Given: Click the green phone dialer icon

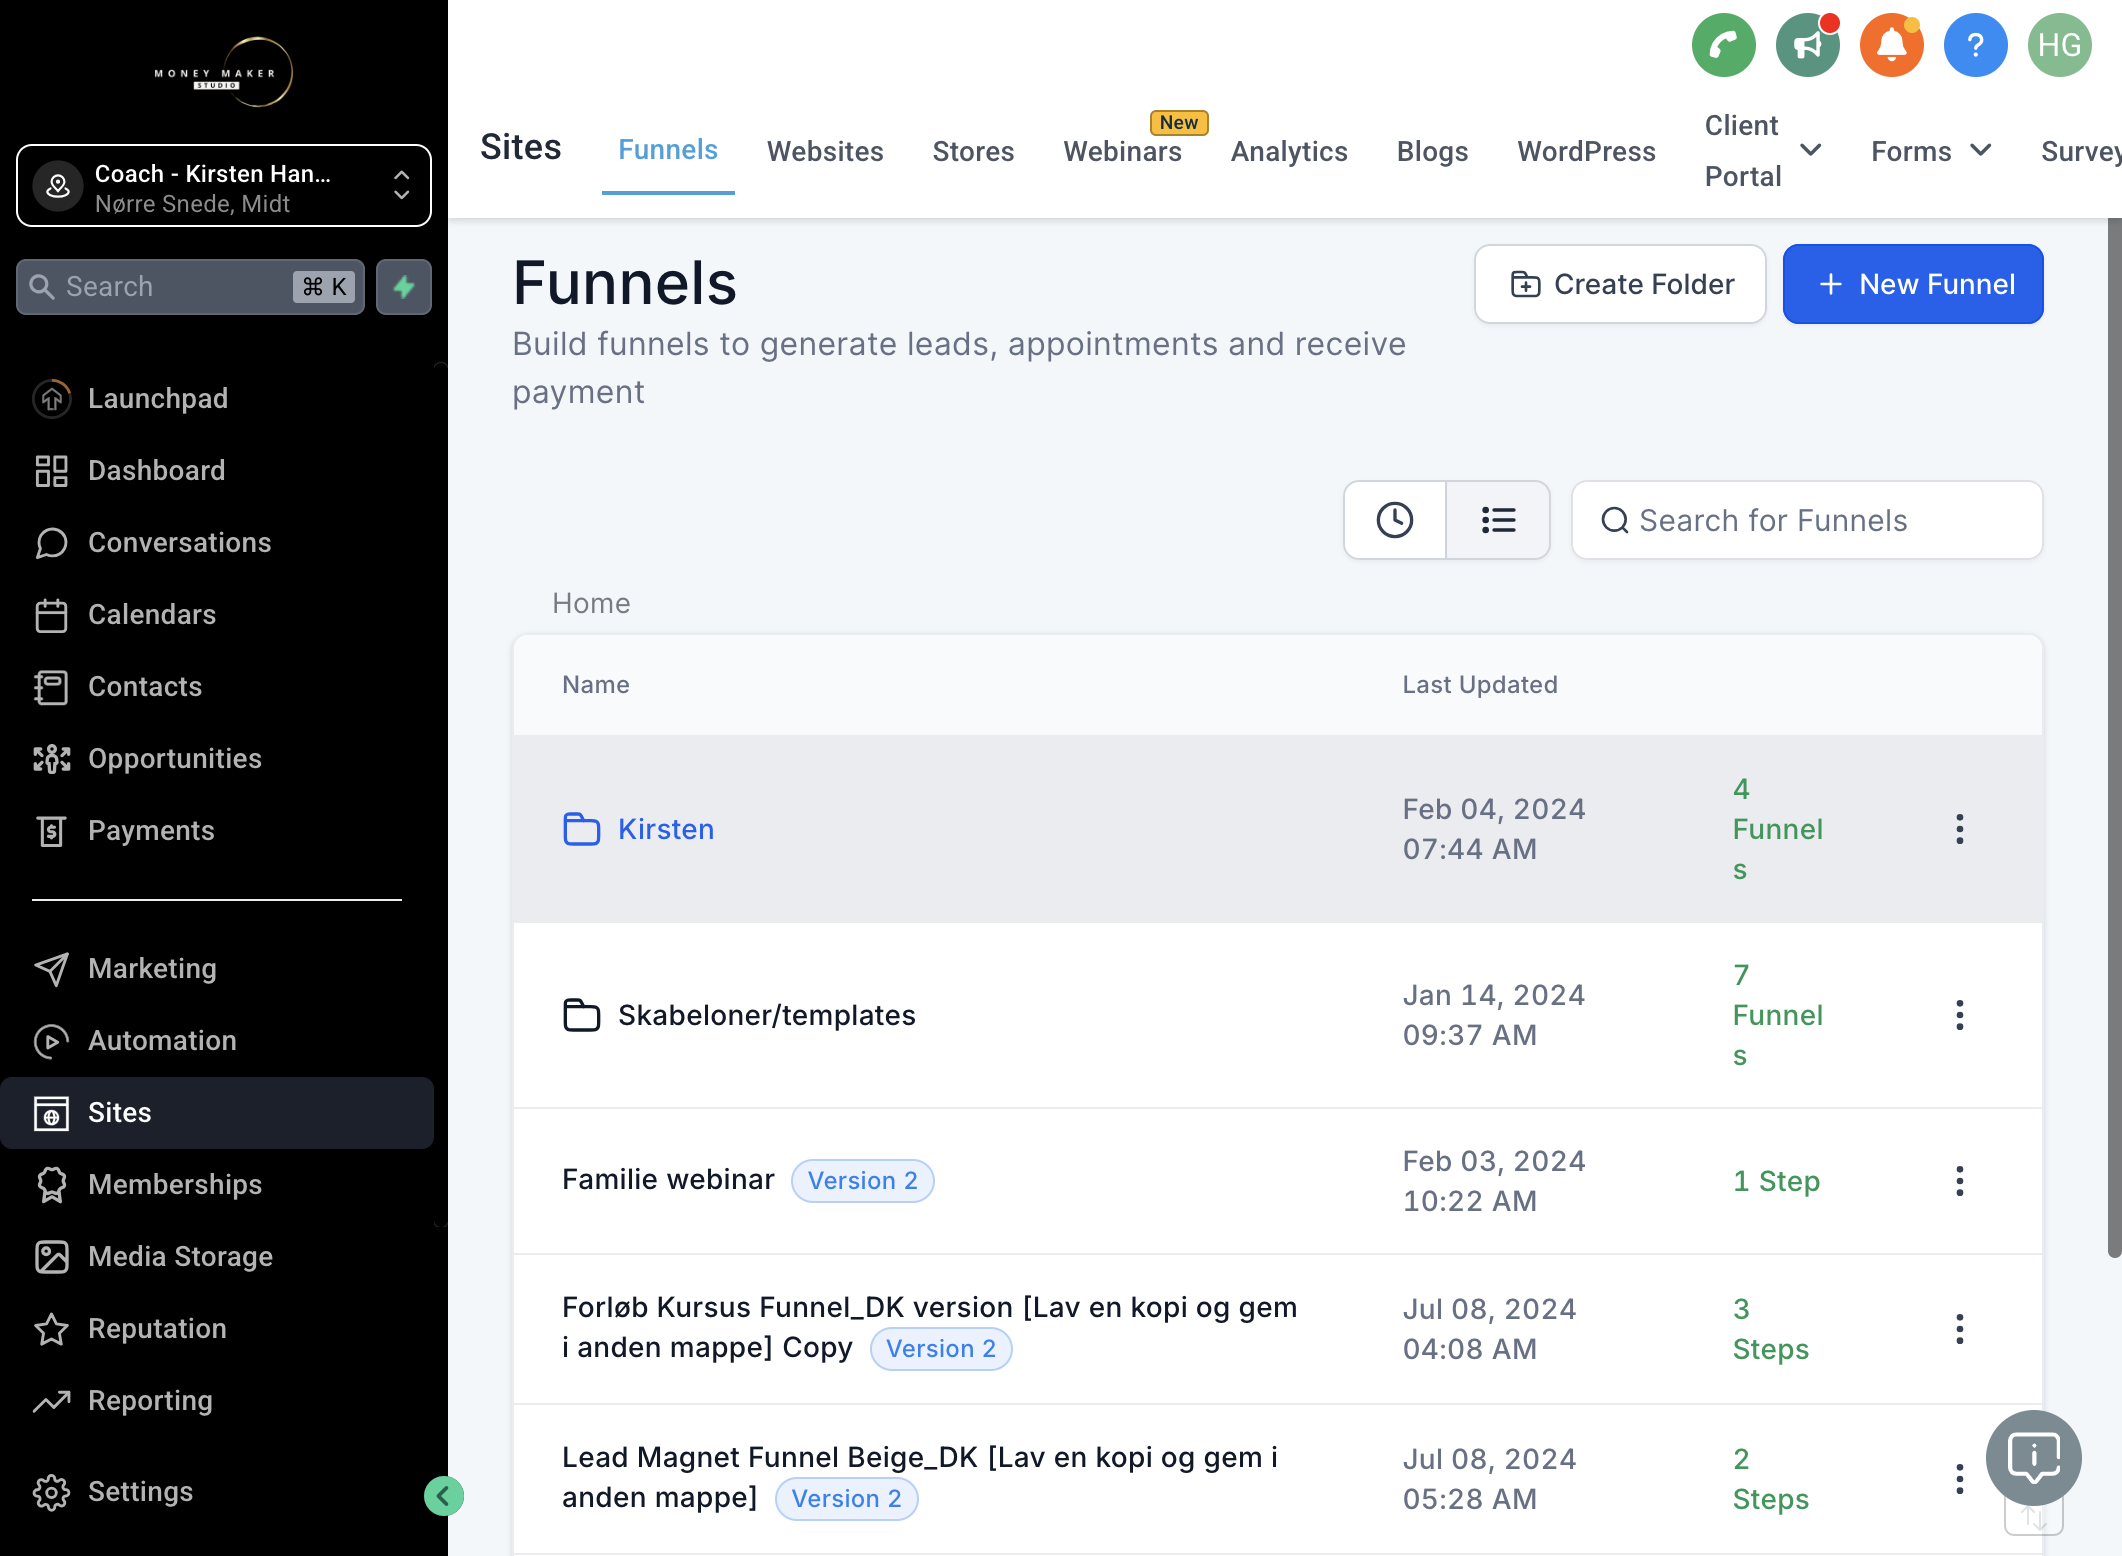Looking at the screenshot, I should point(1723,45).
